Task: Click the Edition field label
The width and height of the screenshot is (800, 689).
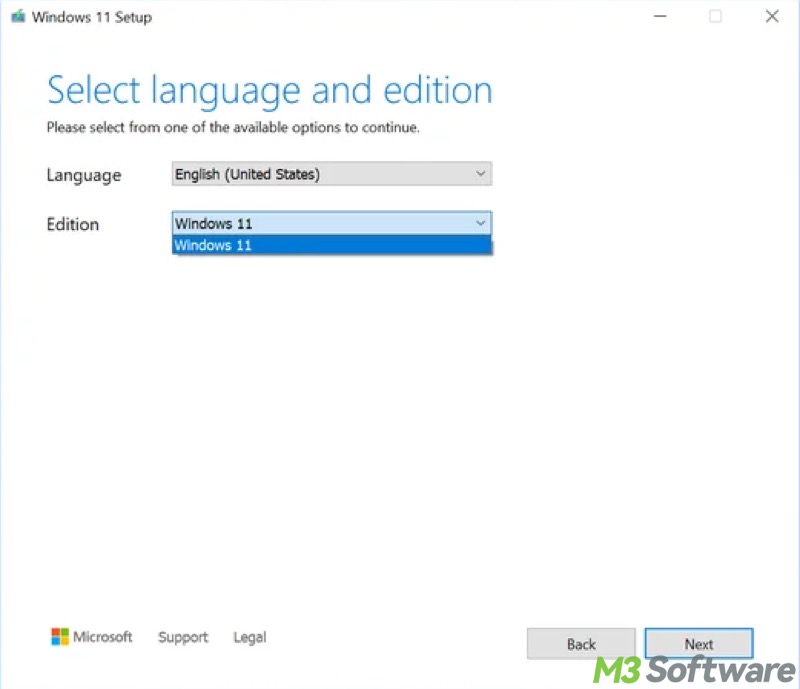Action: (73, 224)
